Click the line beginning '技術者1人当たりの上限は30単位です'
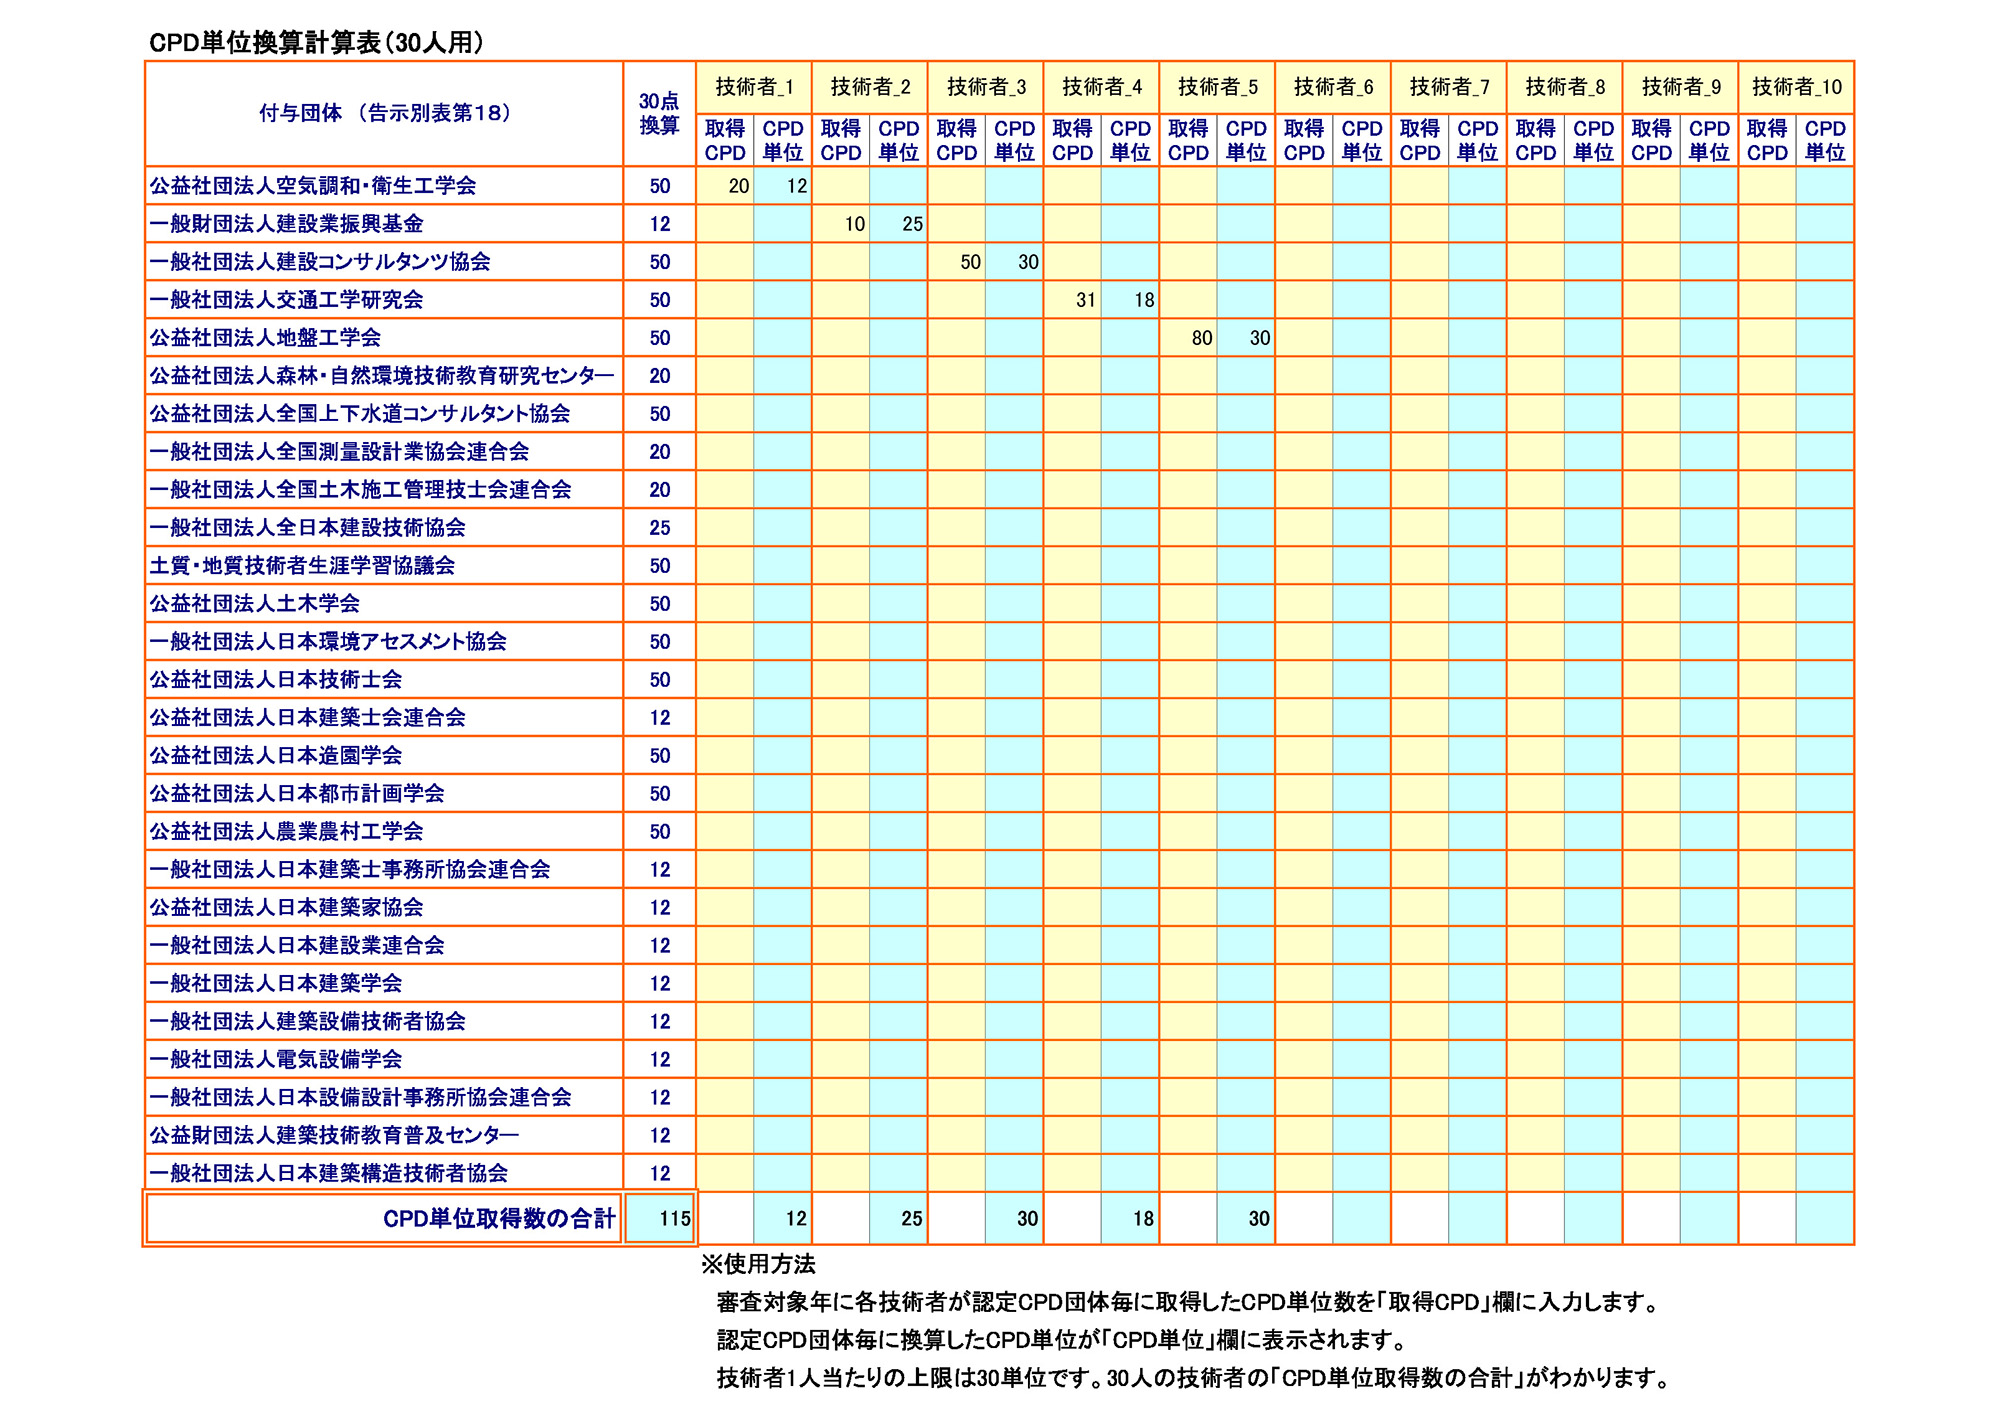This screenshot has width=2000, height=1414. pyautogui.click(x=1195, y=1378)
